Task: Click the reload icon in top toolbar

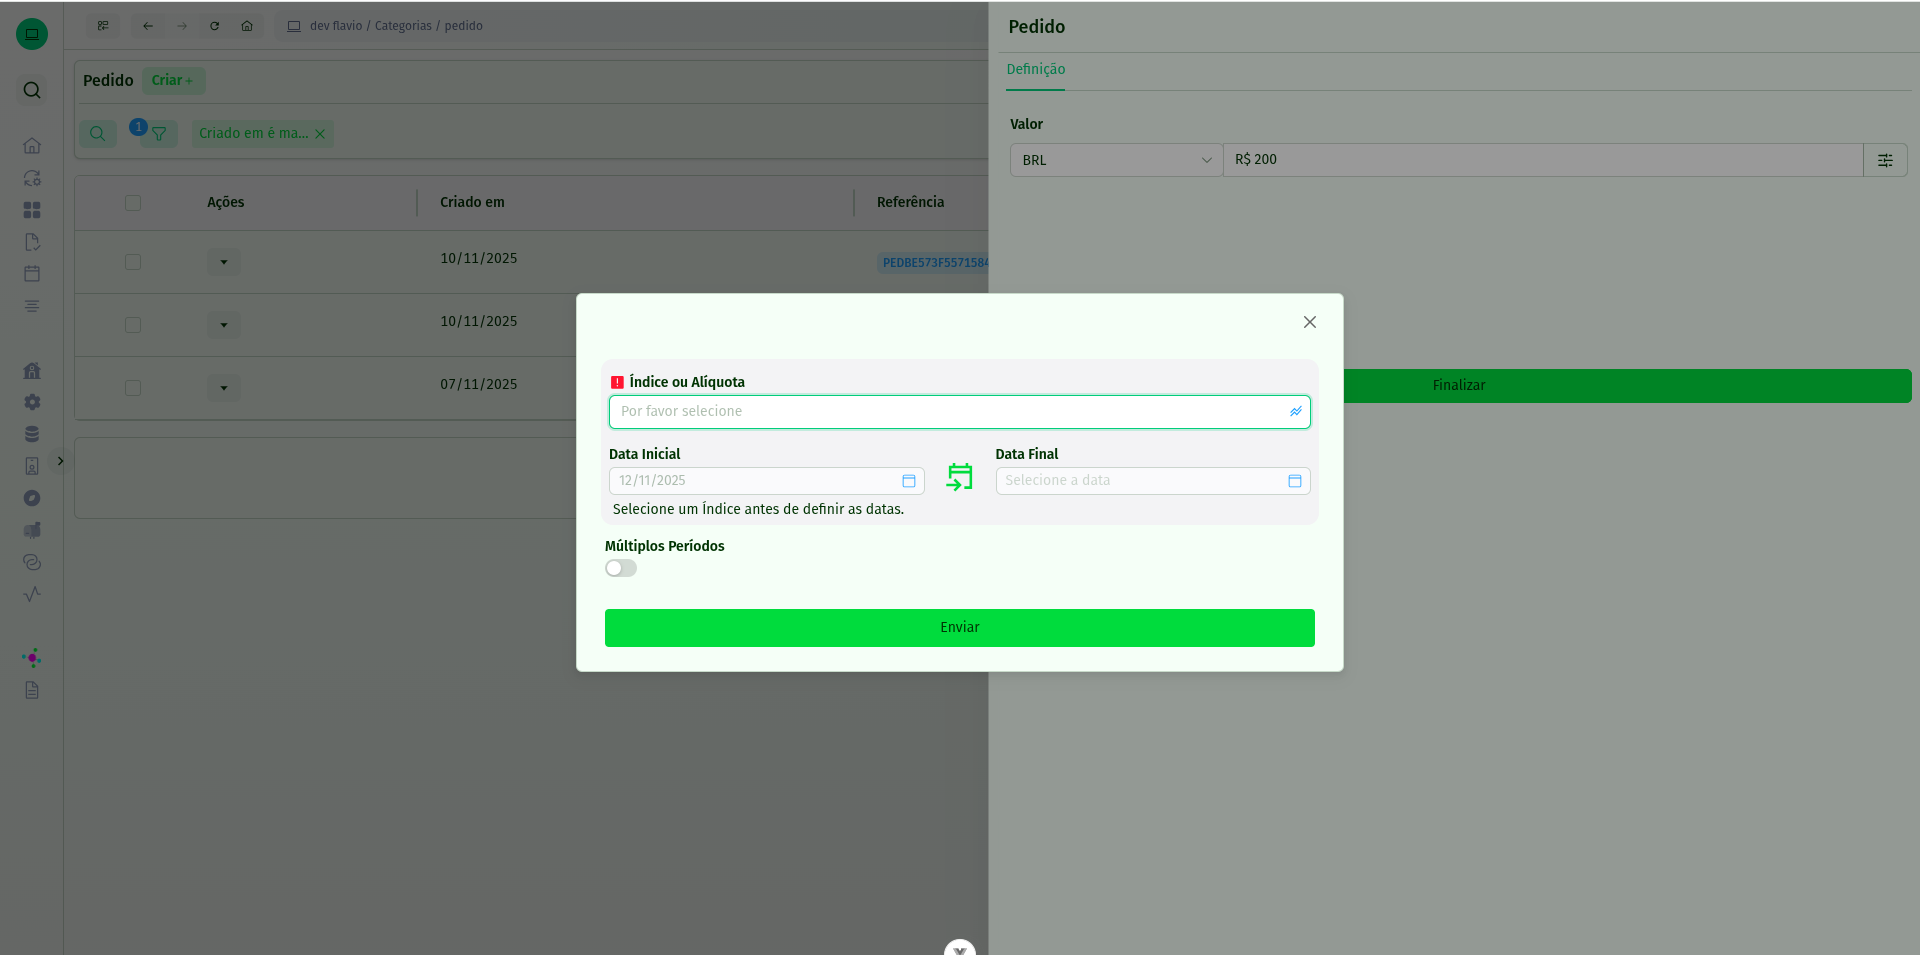Action: coord(214,26)
